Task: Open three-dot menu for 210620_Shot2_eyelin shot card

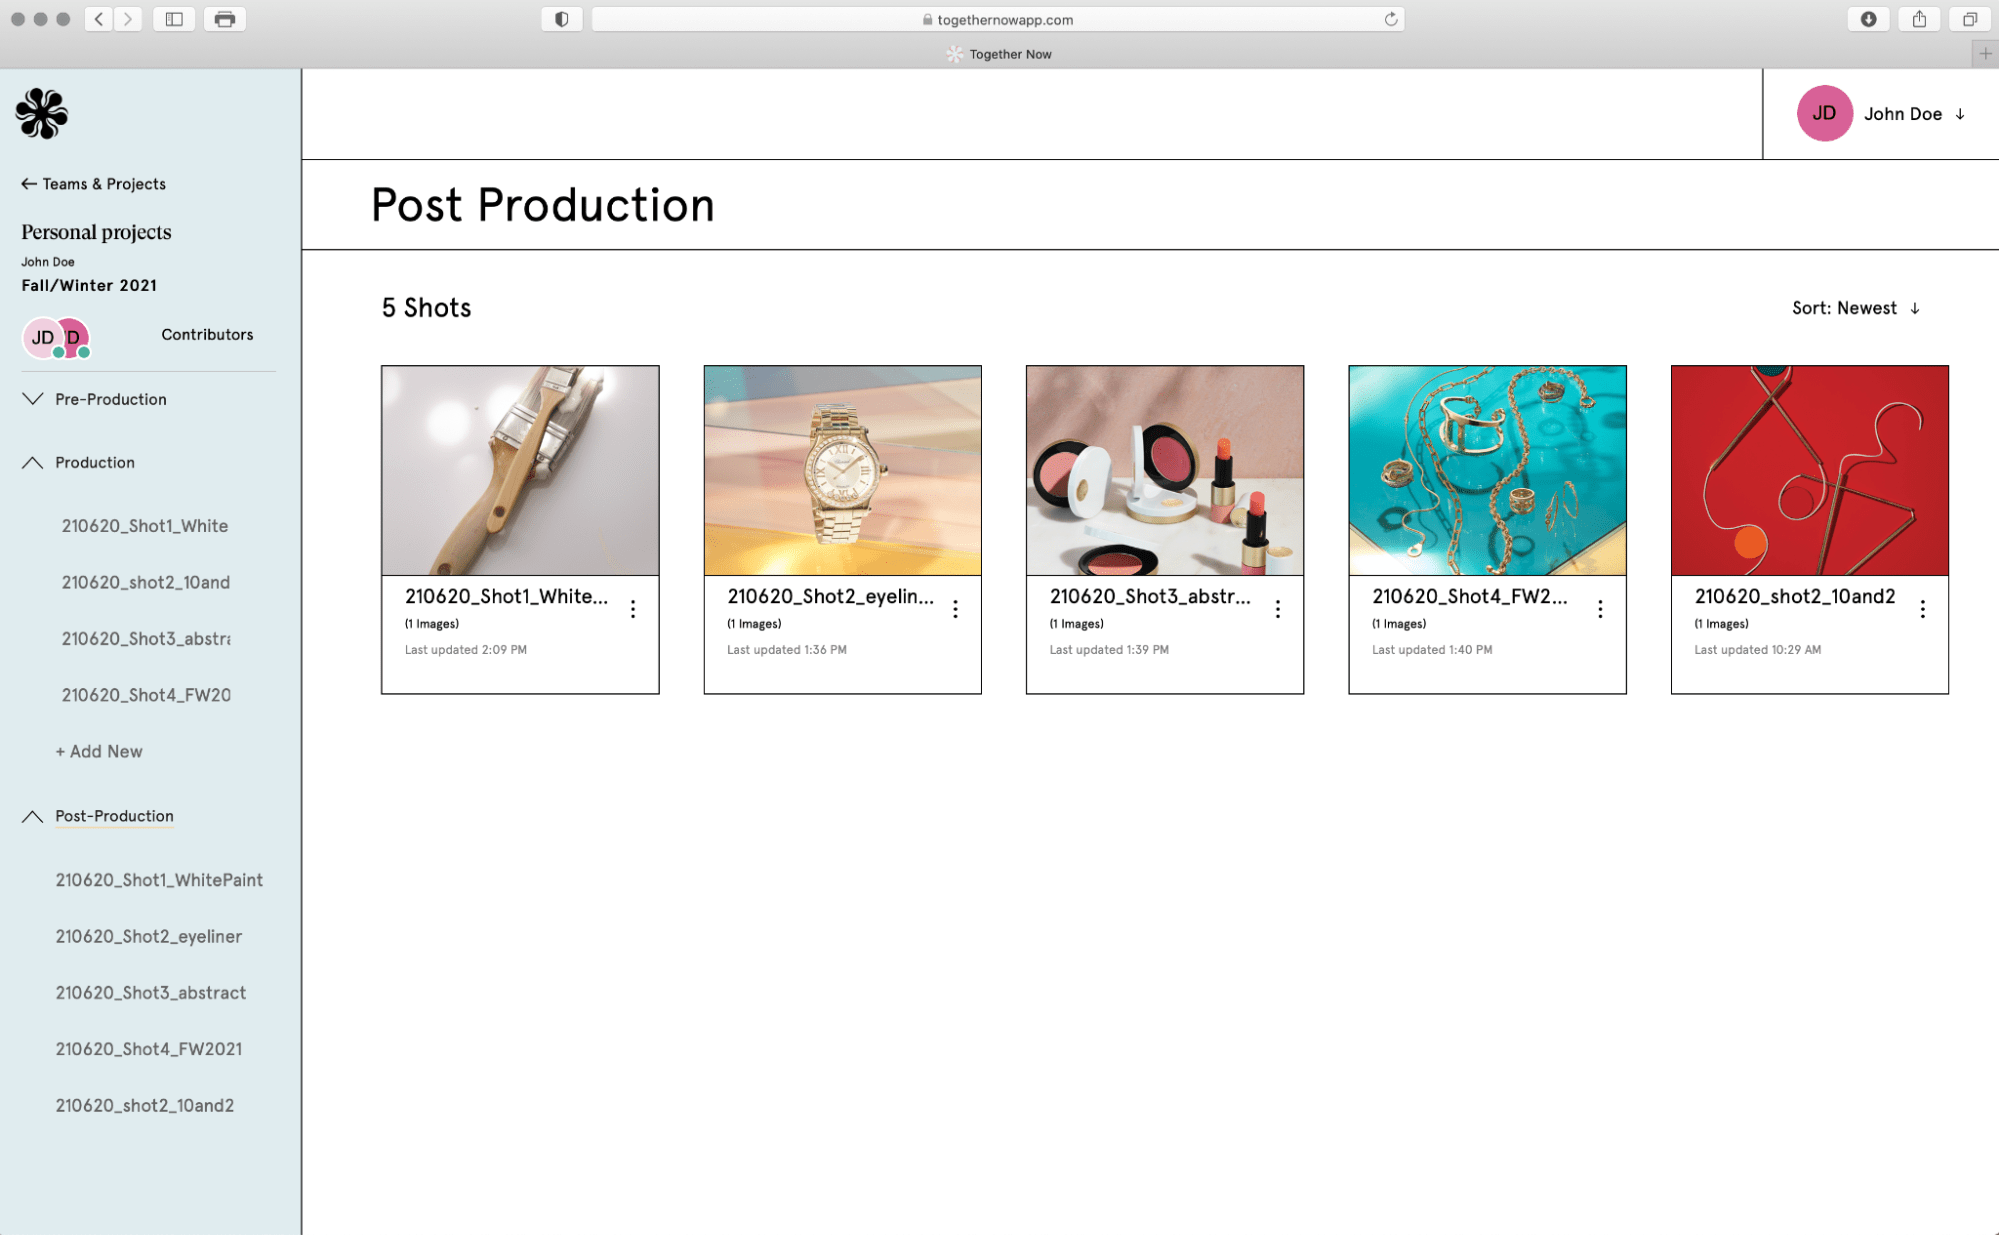Action: tap(955, 609)
